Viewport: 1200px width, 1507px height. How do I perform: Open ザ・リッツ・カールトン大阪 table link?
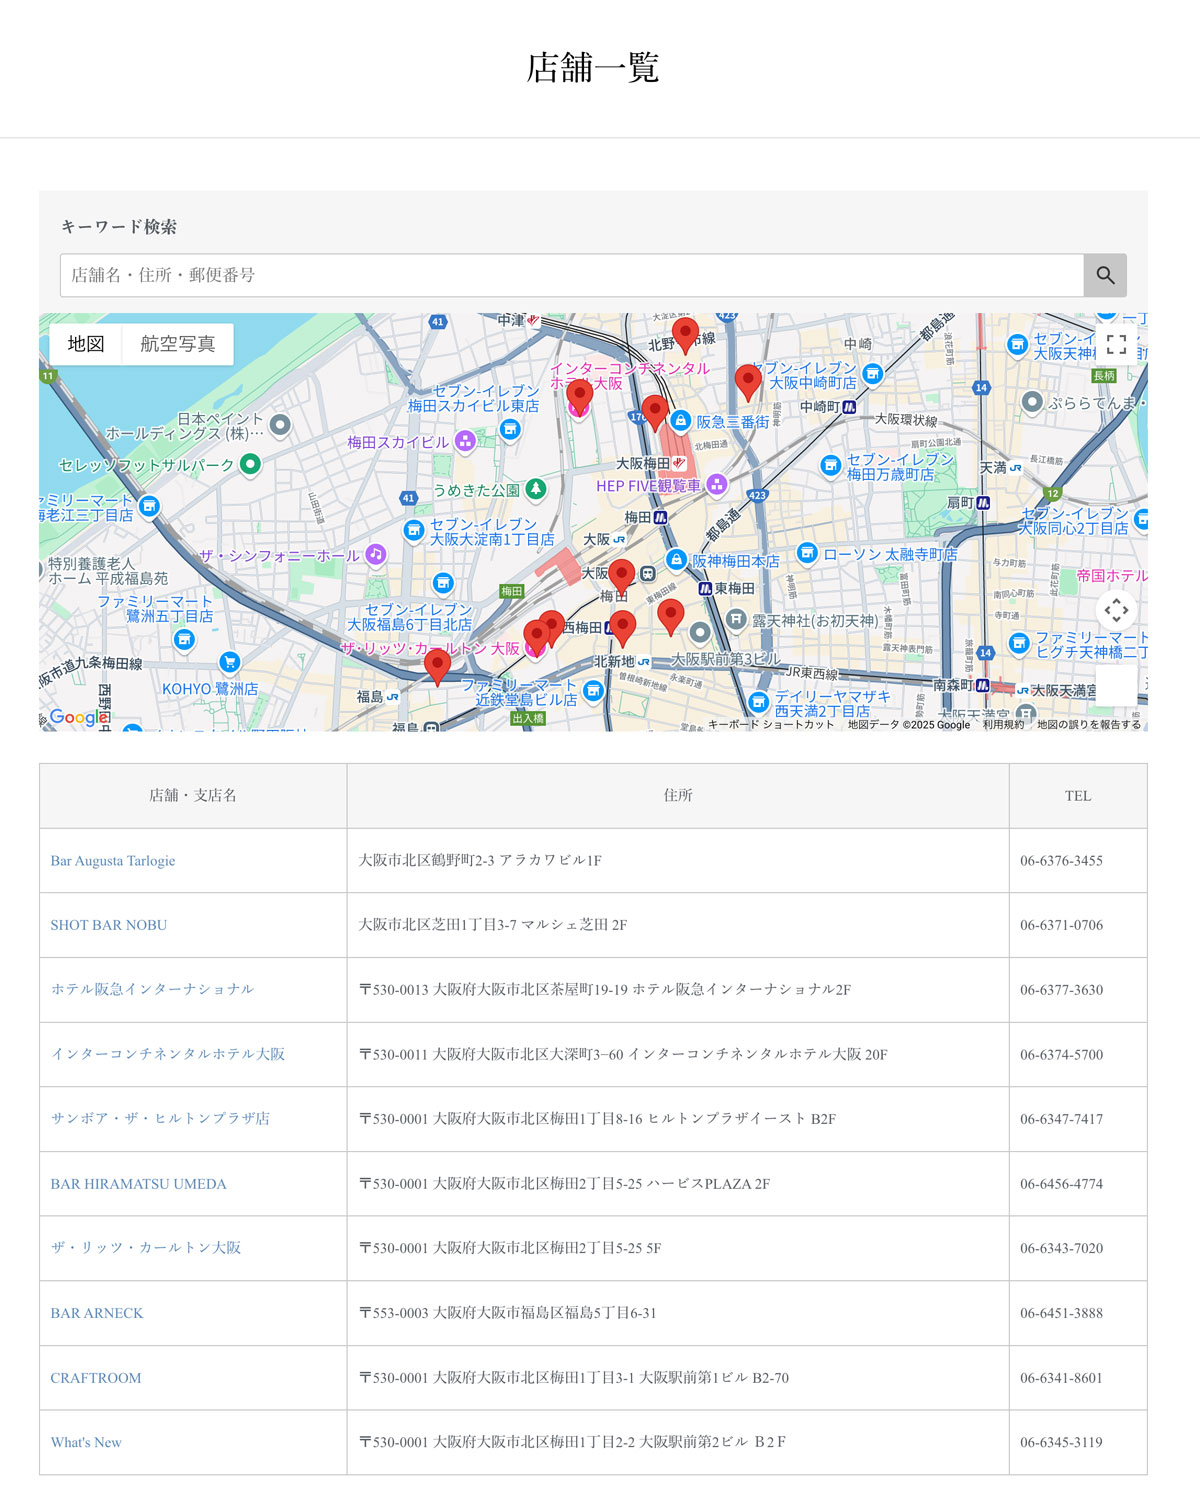(x=146, y=1248)
